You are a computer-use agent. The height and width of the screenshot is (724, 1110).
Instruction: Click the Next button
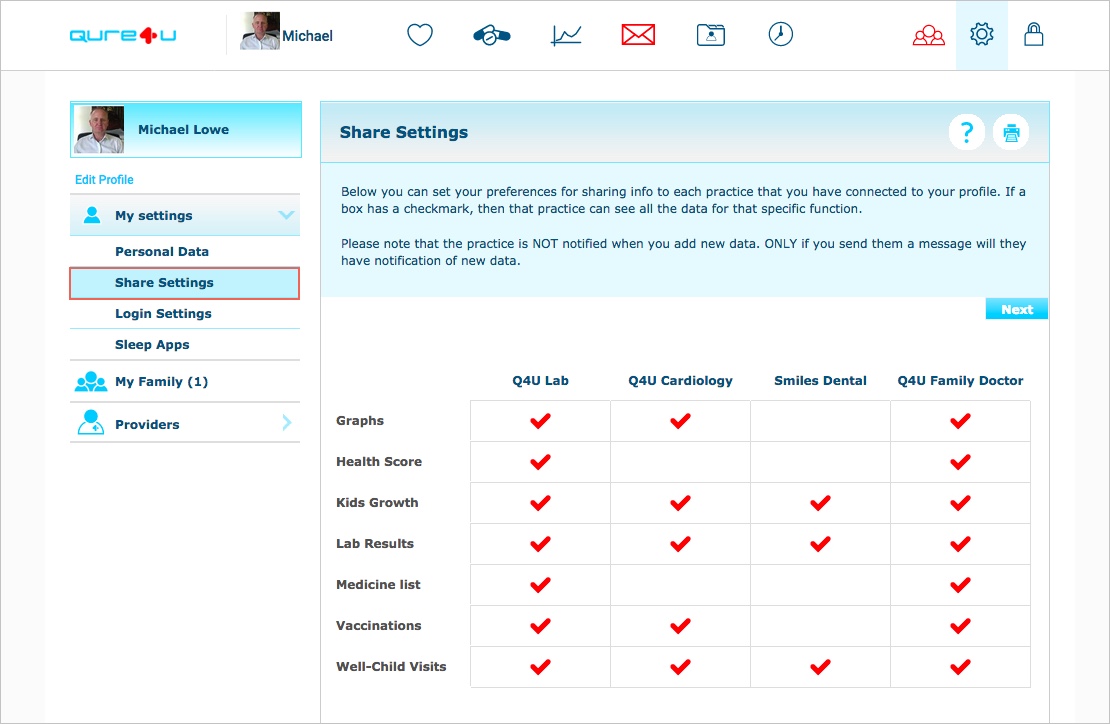point(1017,309)
